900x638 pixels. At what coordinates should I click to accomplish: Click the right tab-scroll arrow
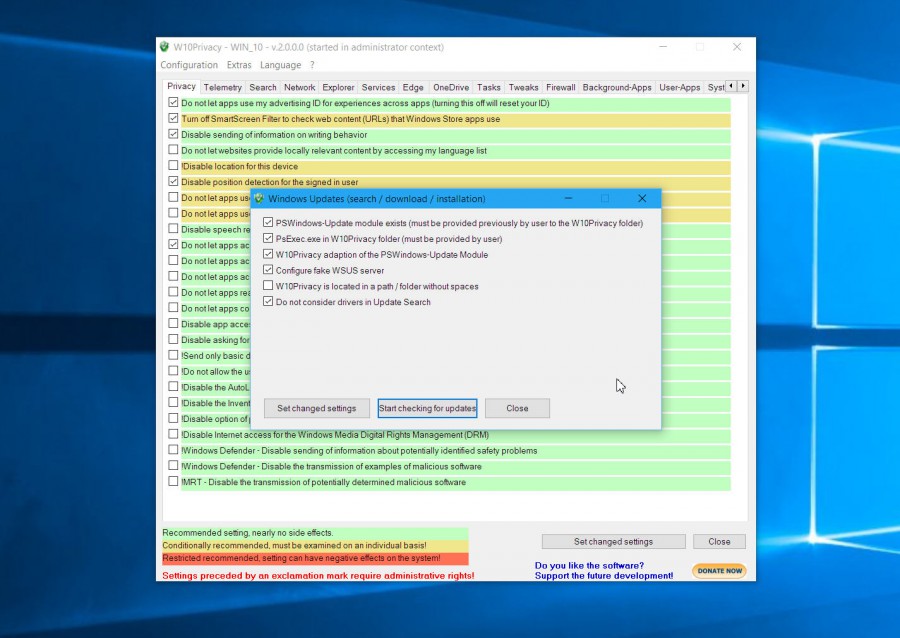pos(741,87)
